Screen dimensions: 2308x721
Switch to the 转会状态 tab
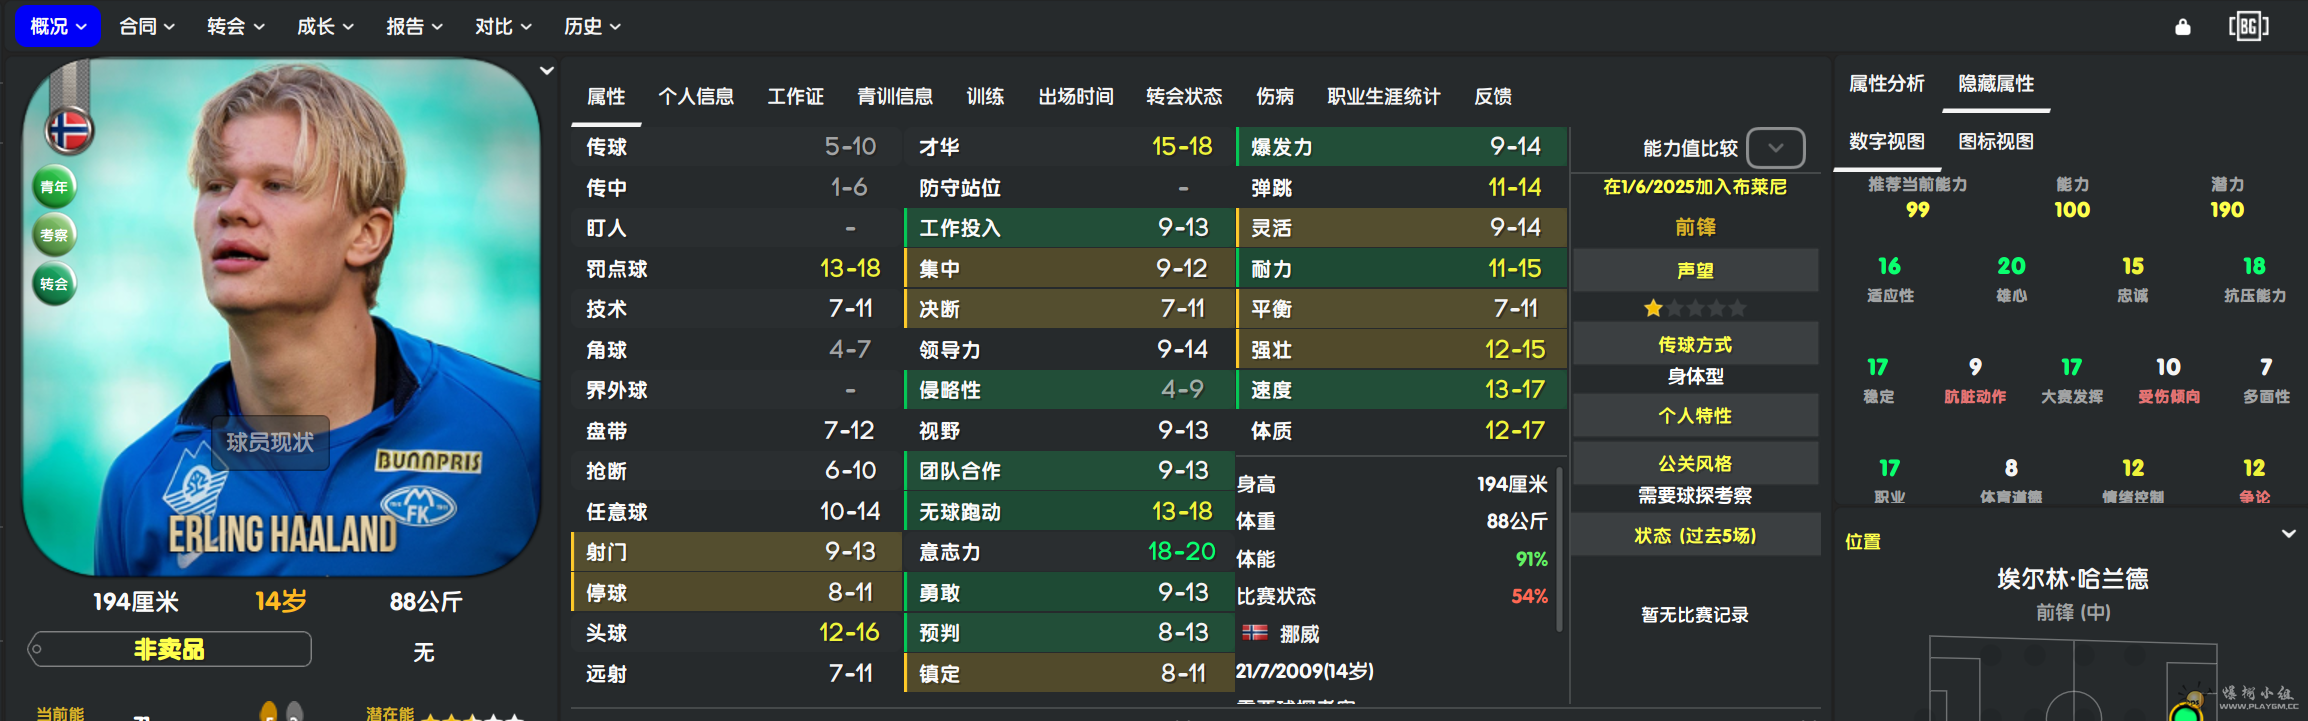coord(1184,97)
